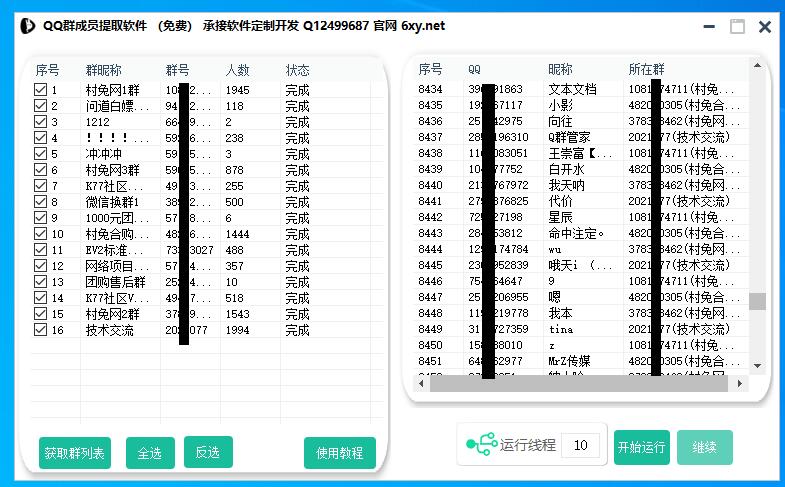Click 开始运行 to start extraction

pyautogui.click(x=642, y=447)
